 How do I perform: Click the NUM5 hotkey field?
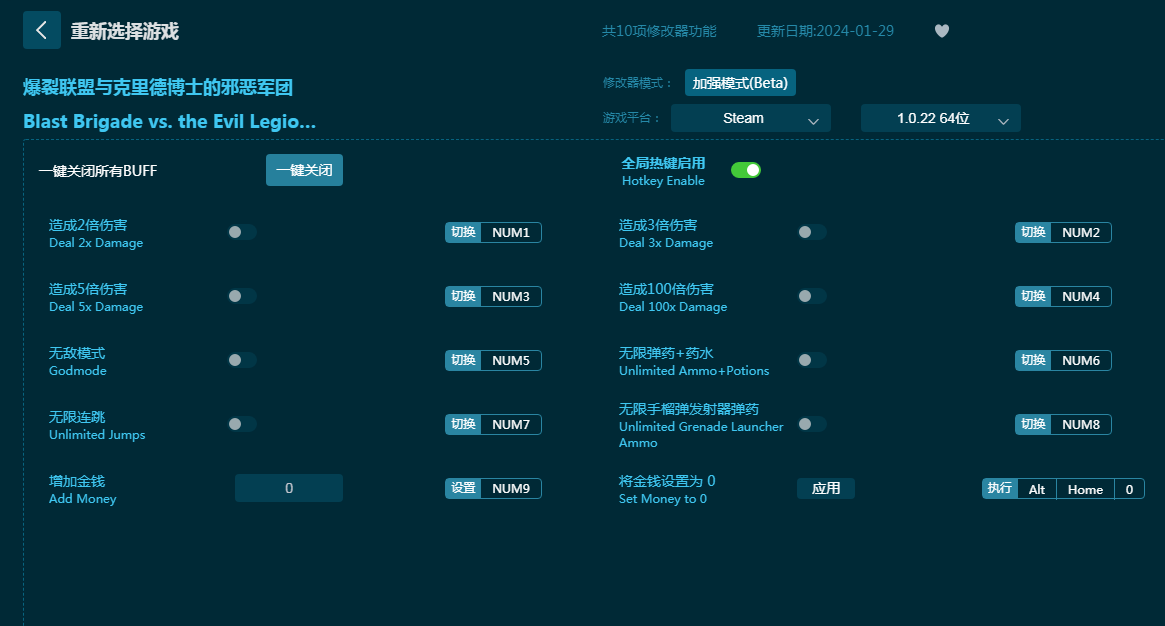tap(511, 360)
